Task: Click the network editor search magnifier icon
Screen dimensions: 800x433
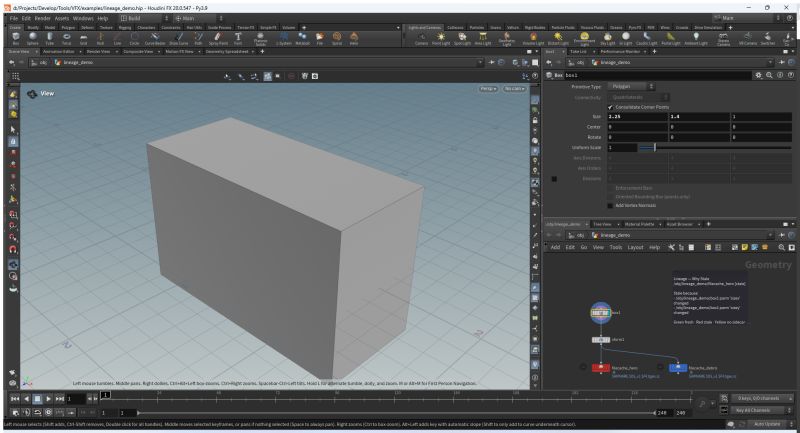Action: [781, 247]
